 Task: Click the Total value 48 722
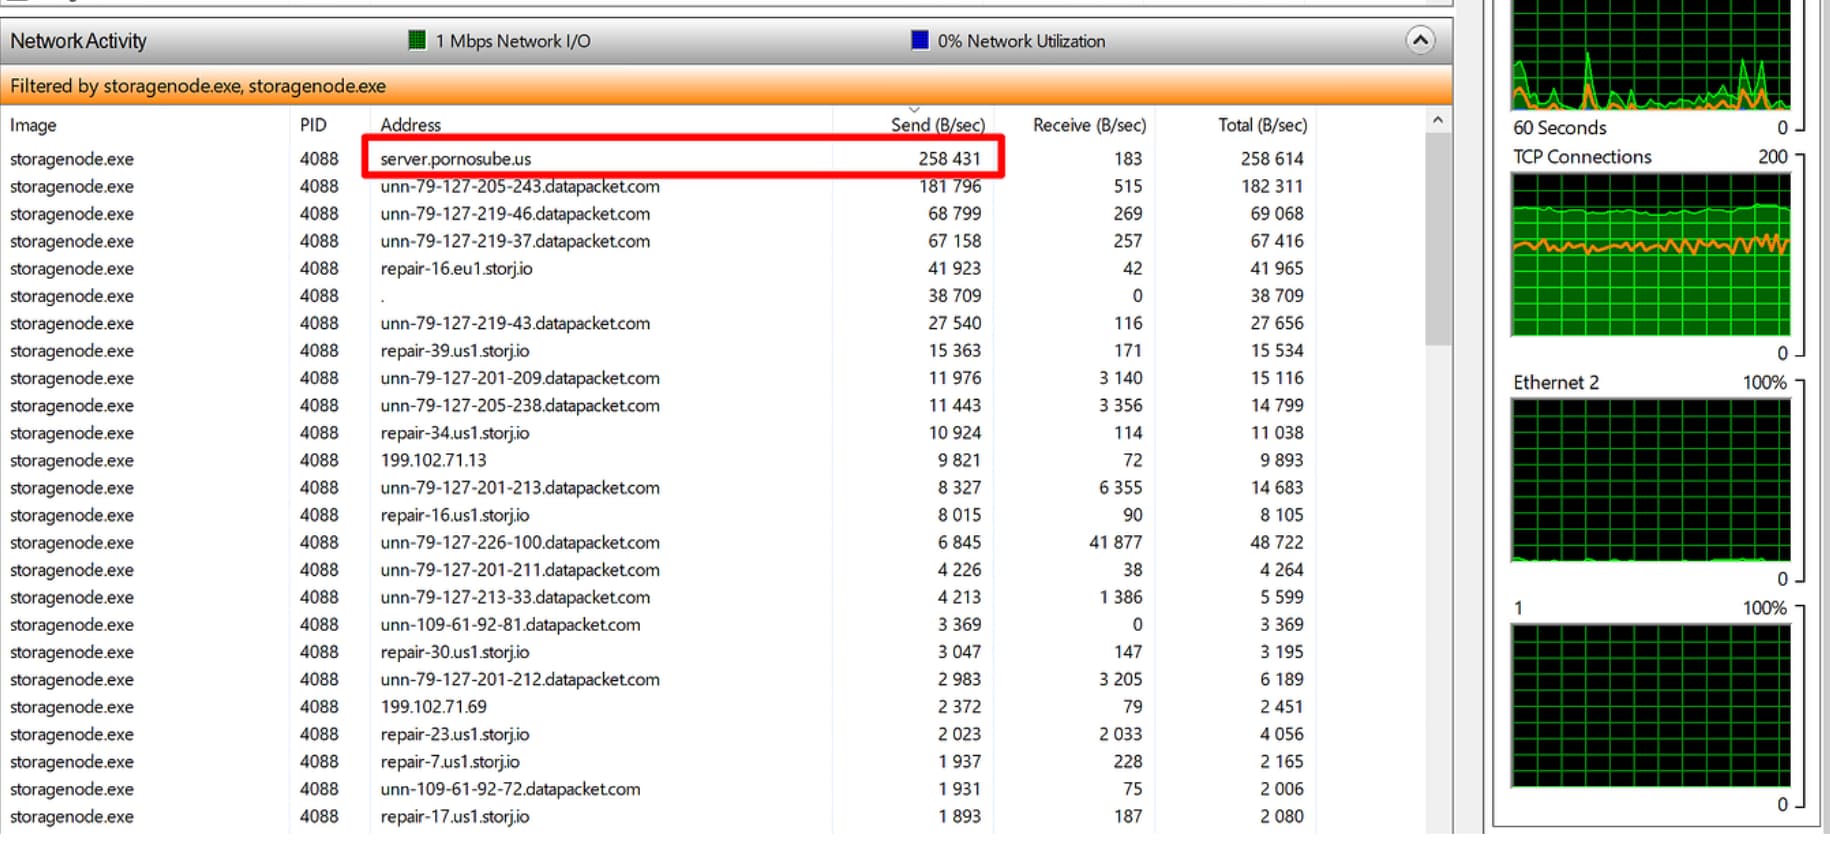[x=1277, y=542]
